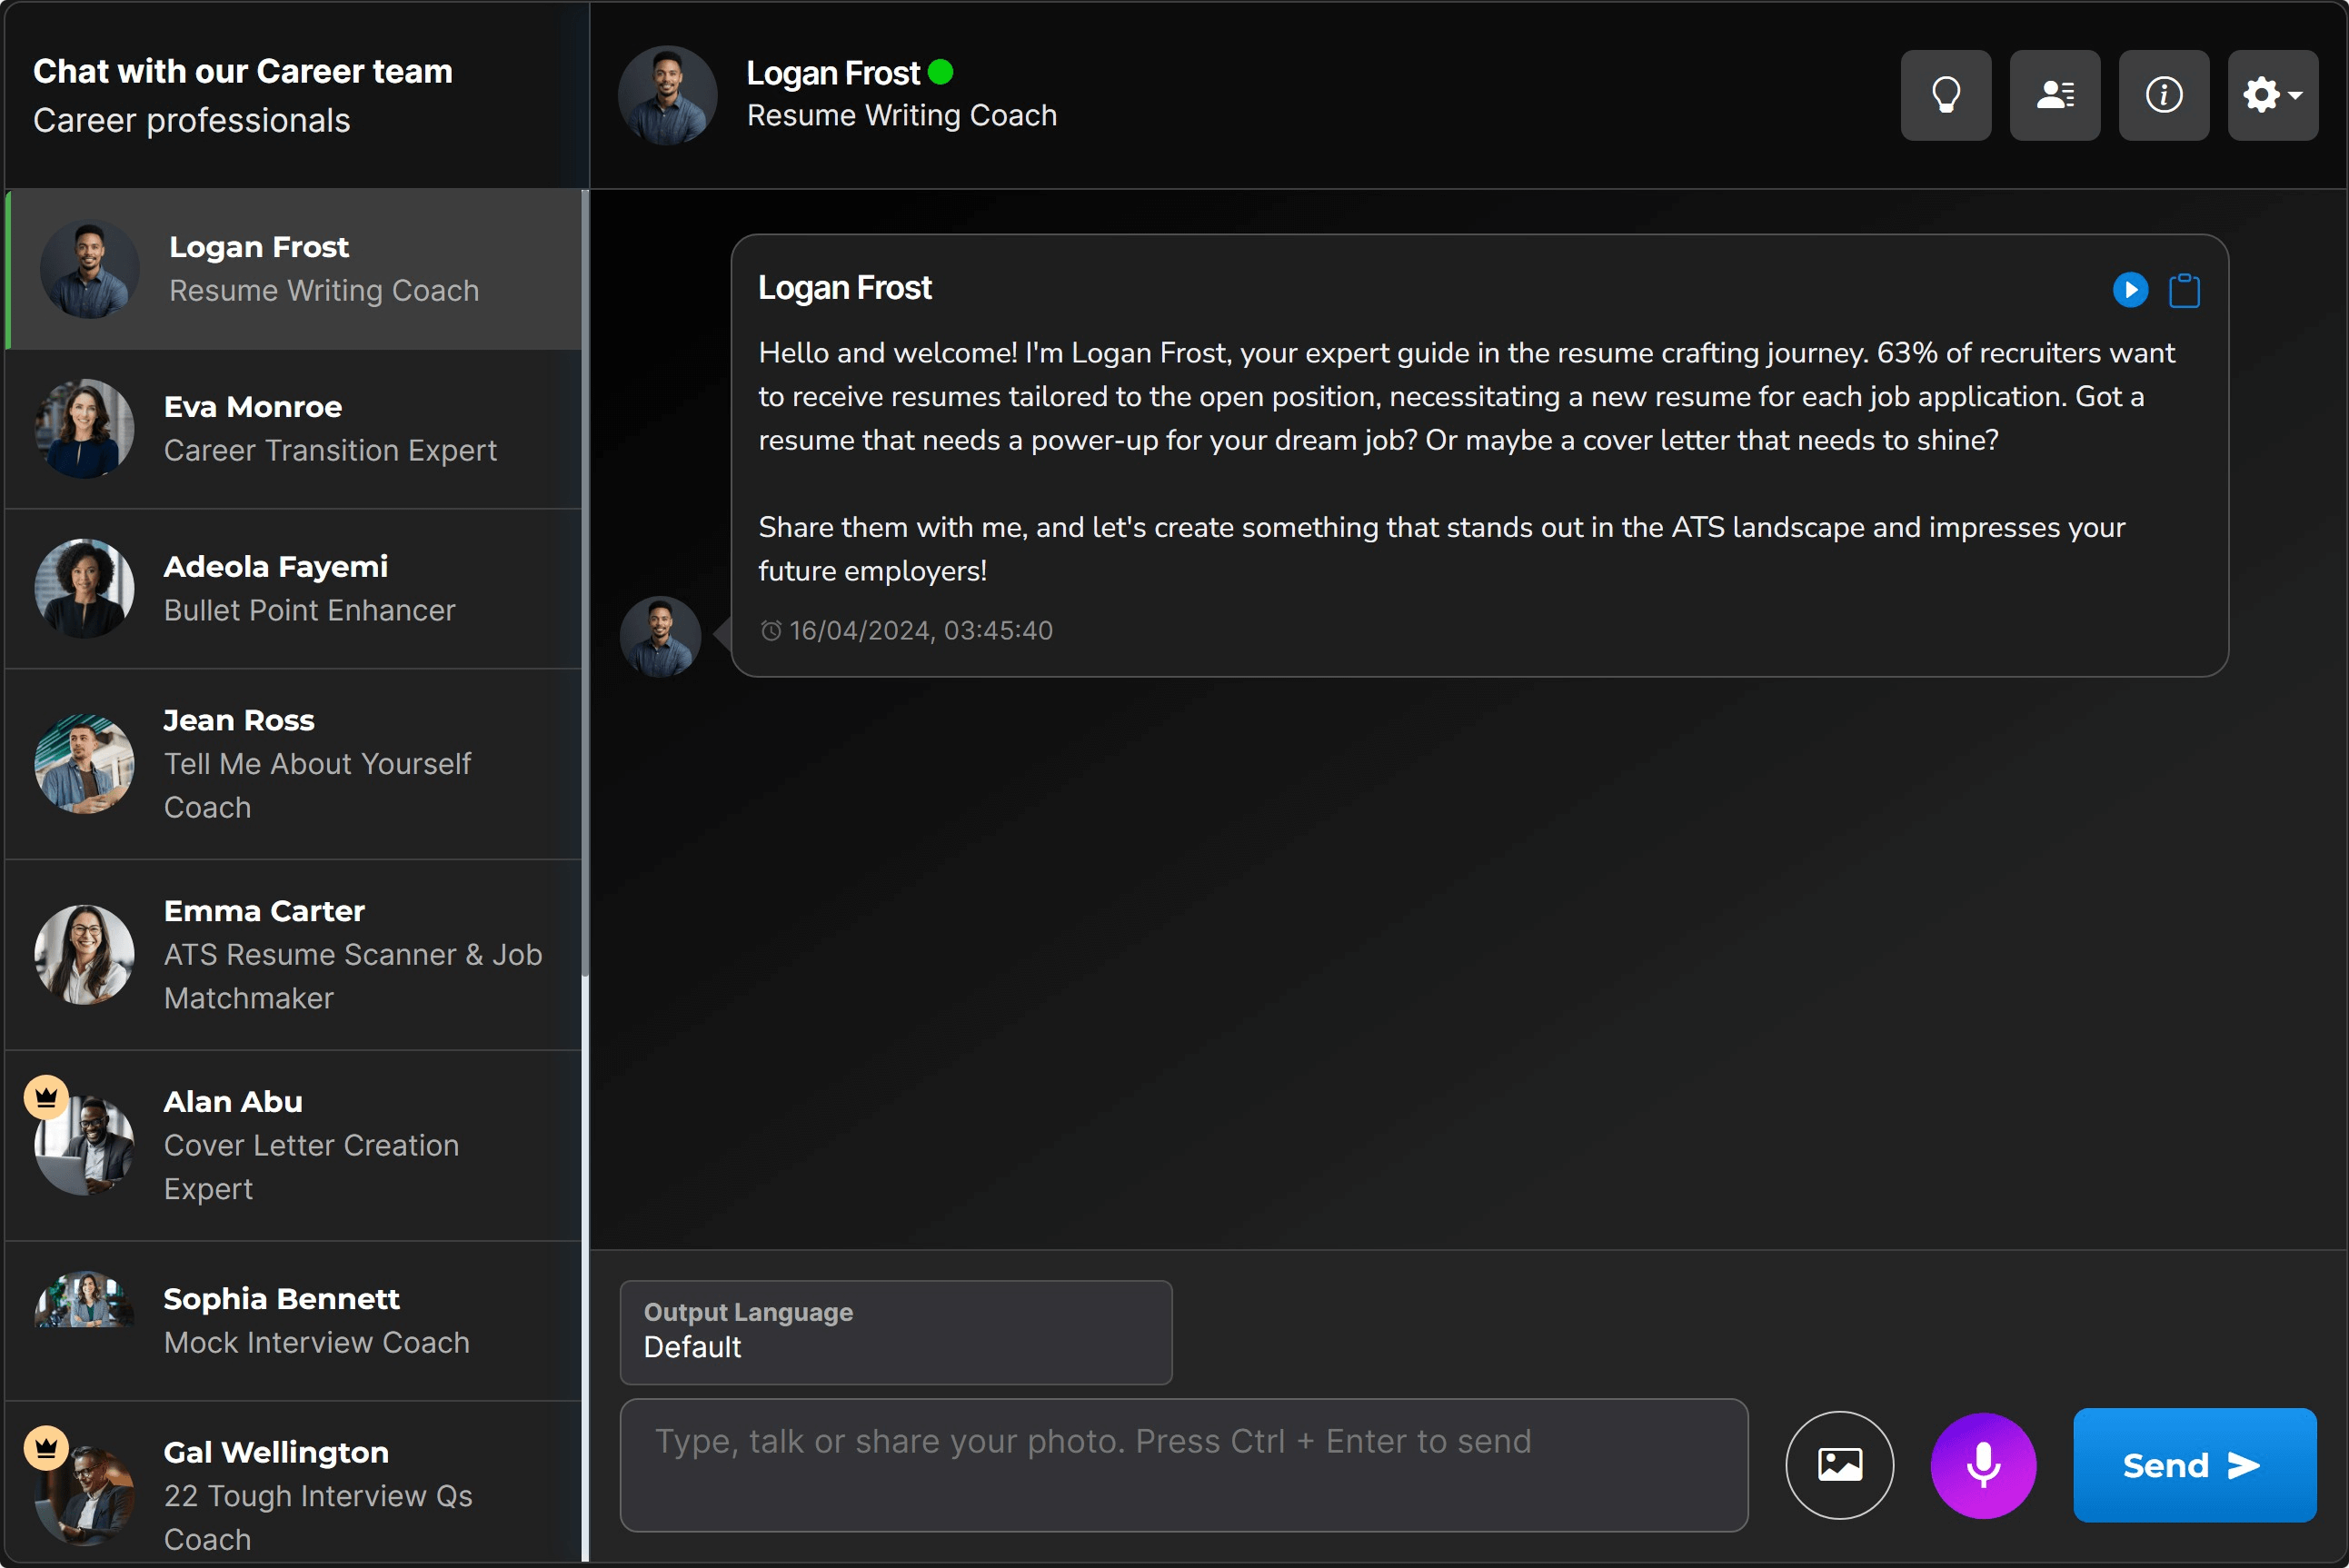The width and height of the screenshot is (2349, 1568).
Task: Play Logan Frost's message audio
Action: [x=2130, y=290]
